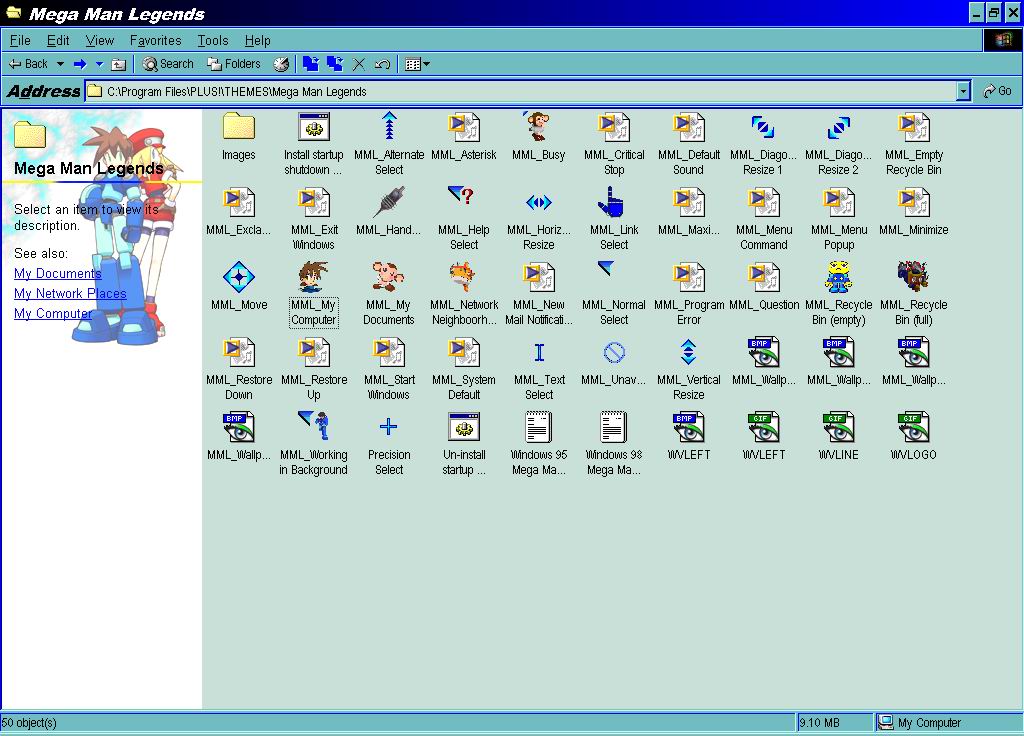1024x736 pixels.
Task: Go forward with the Forward arrow
Action: [80, 64]
